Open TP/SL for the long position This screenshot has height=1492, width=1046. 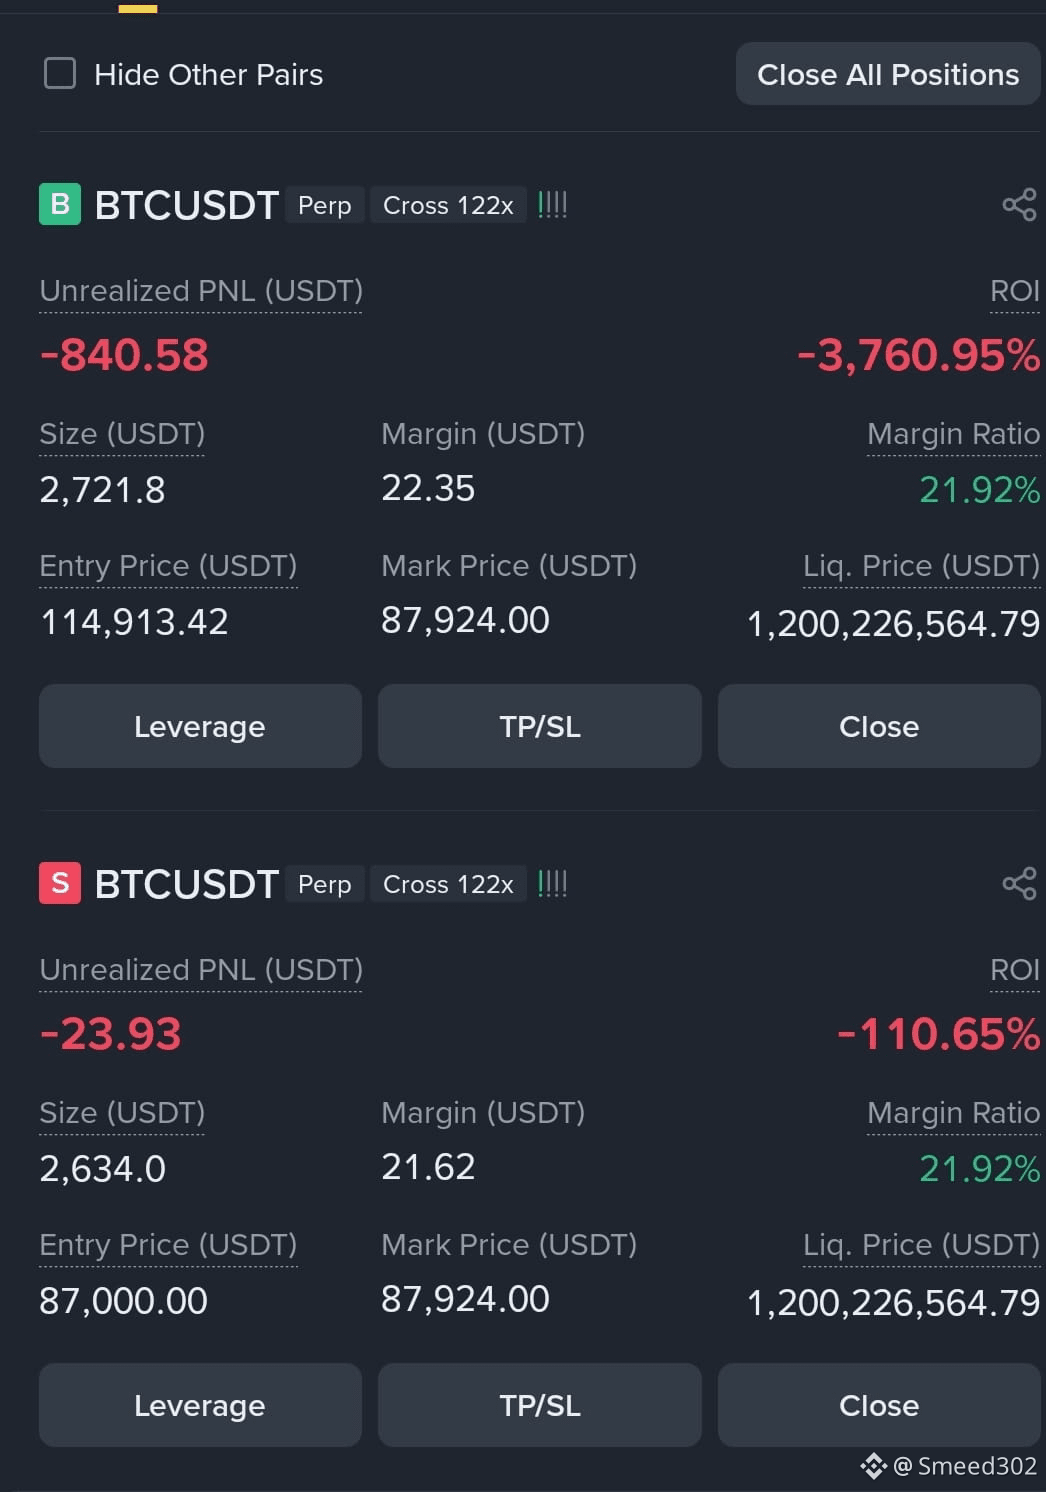pyautogui.click(x=540, y=726)
